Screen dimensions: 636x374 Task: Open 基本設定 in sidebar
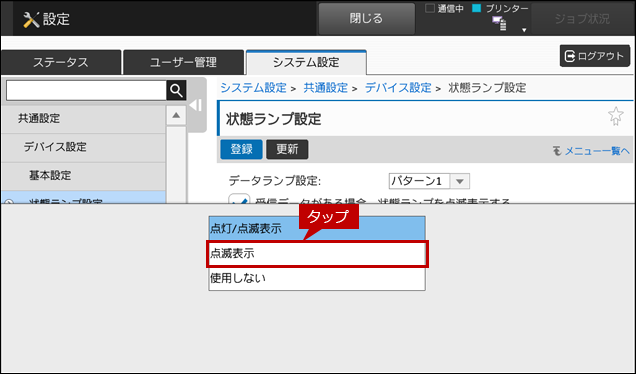coord(83,175)
